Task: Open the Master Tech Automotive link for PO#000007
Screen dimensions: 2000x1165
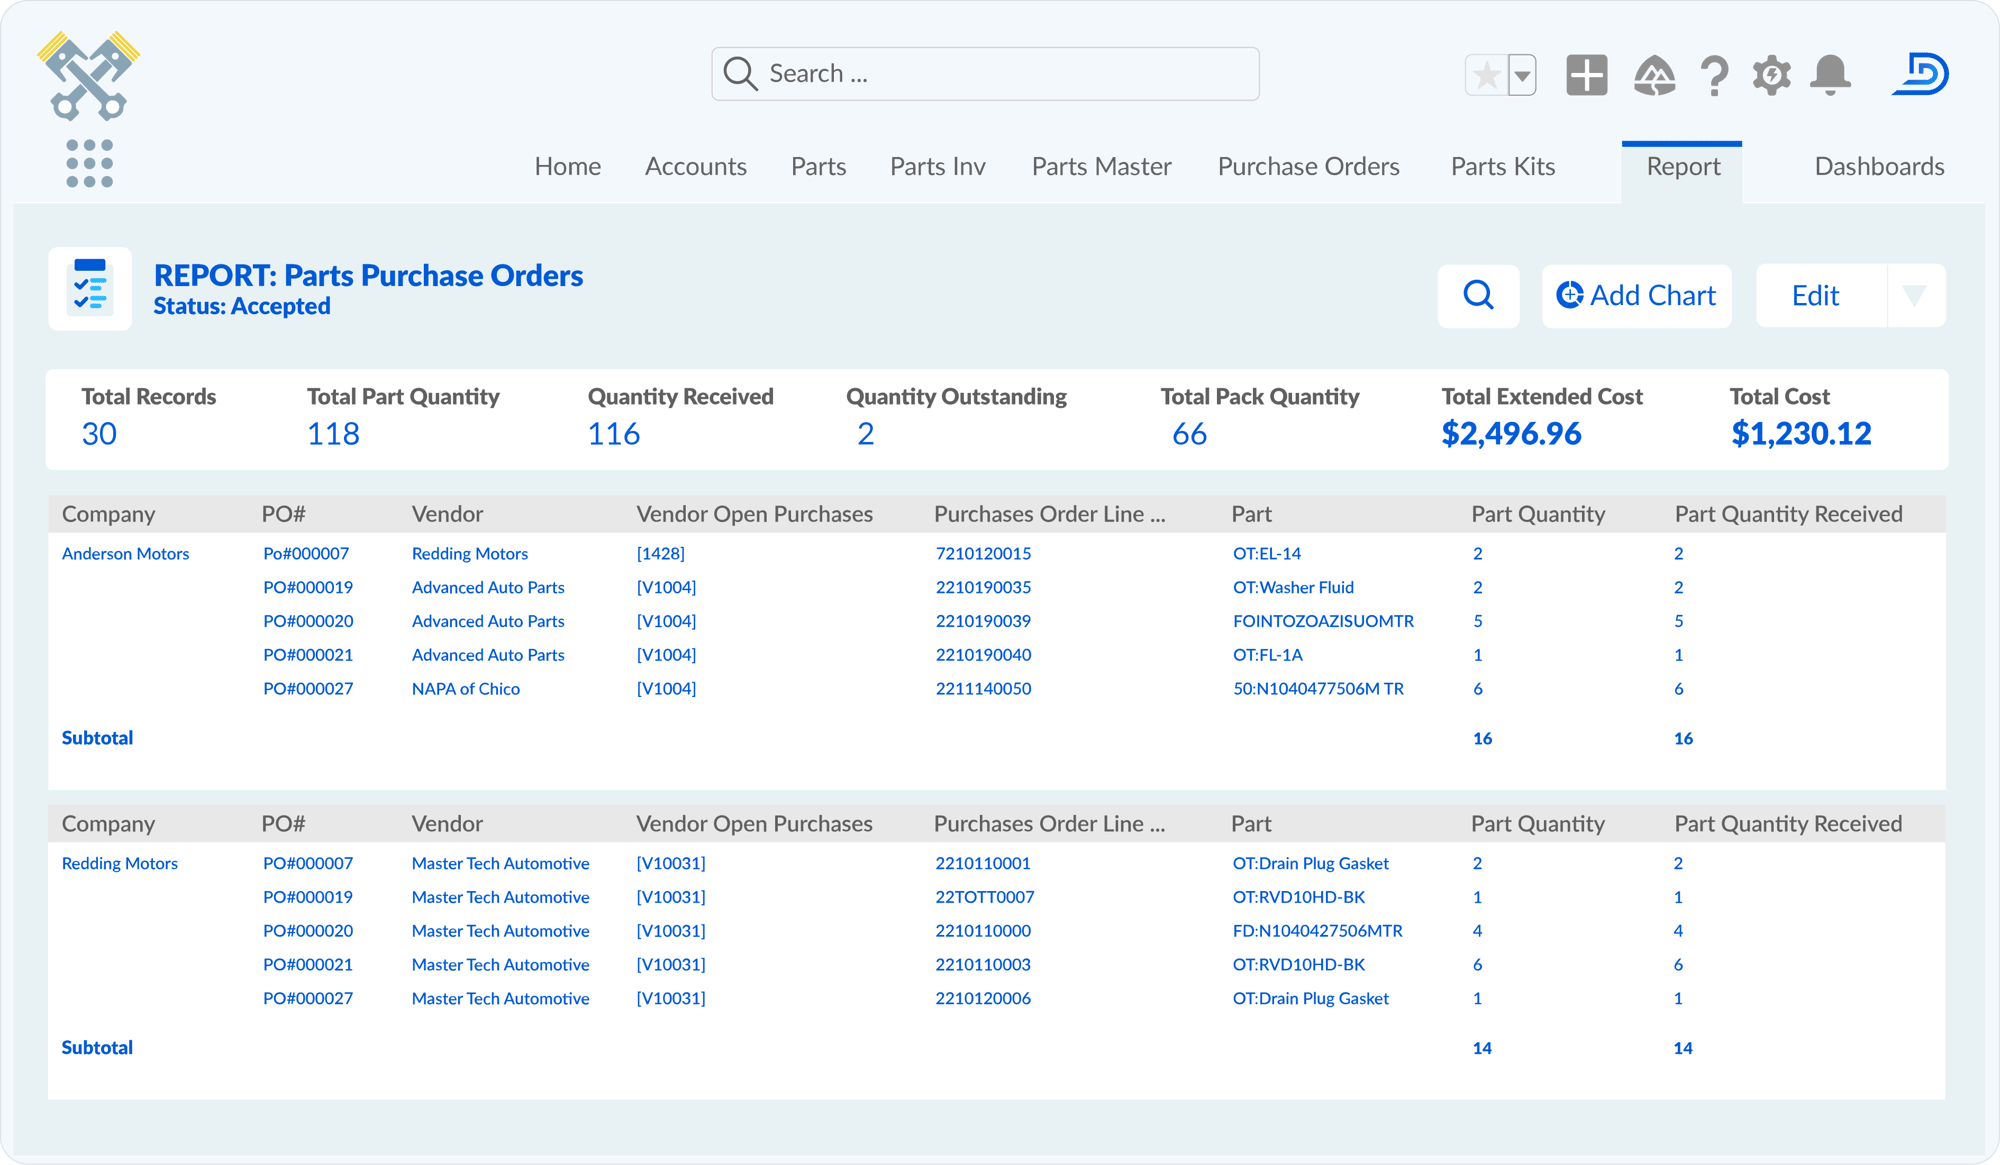Action: tap(500, 863)
